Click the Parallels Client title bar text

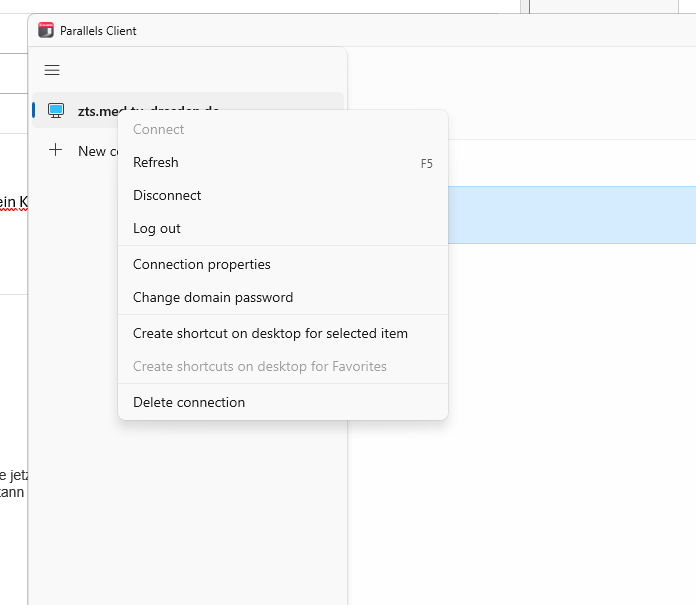[98, 31]
